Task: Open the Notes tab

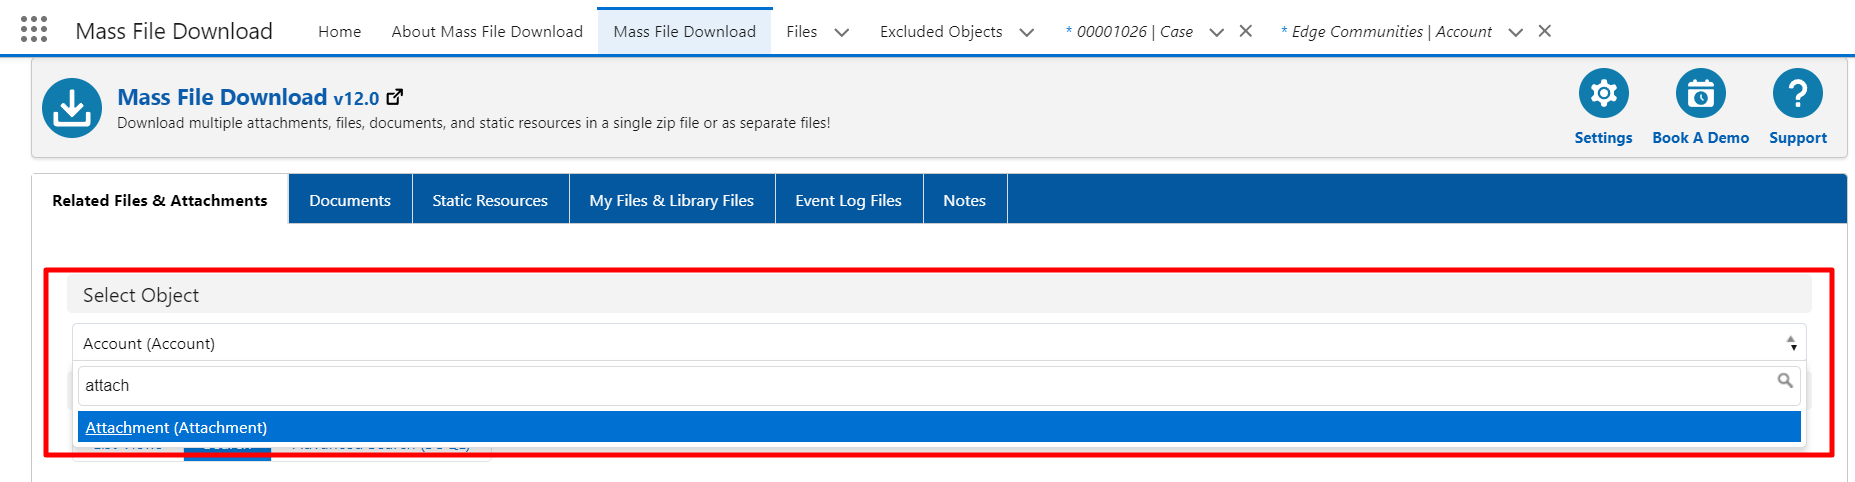Action: click(965, 200)
